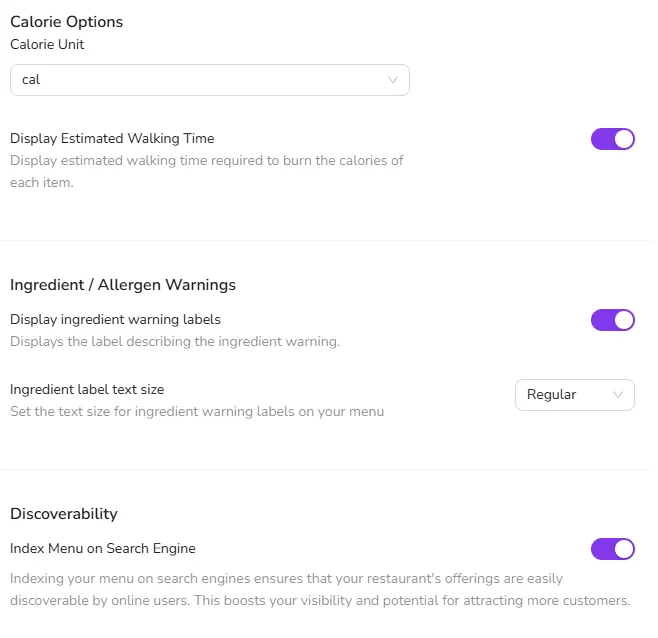This screenshot has height=638, width=658.
Task: Click the 'Displays the label describing' description
Action: (x=176, y=344)
